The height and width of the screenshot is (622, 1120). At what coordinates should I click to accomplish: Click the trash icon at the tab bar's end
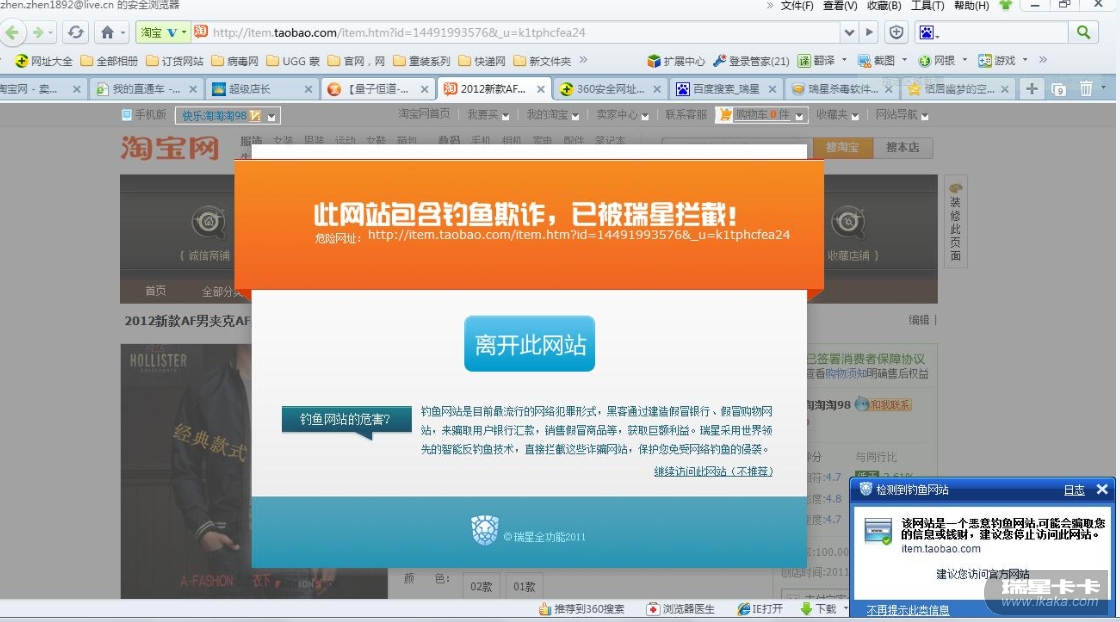coord(1086,89)
